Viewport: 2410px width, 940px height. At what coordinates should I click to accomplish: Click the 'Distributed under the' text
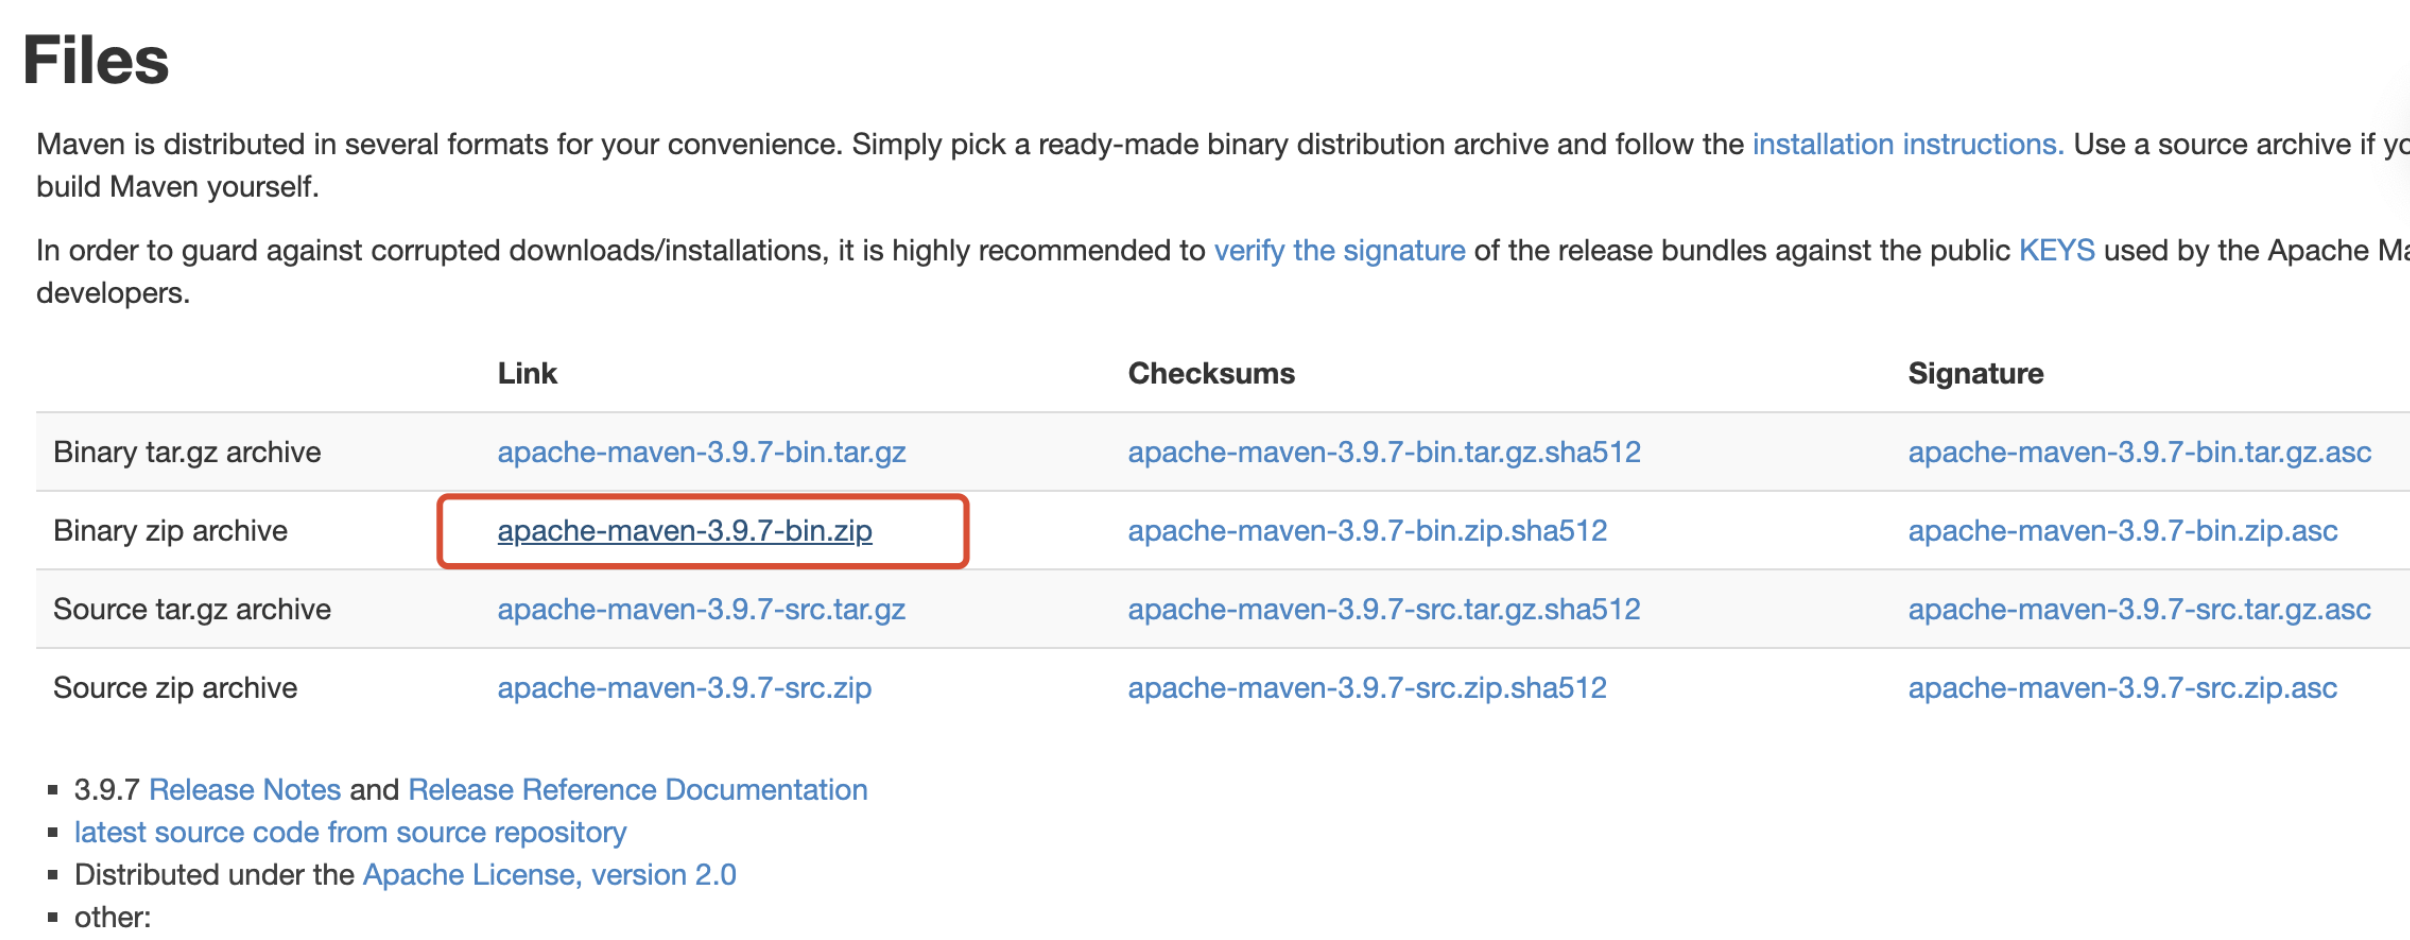click(214, 876)
